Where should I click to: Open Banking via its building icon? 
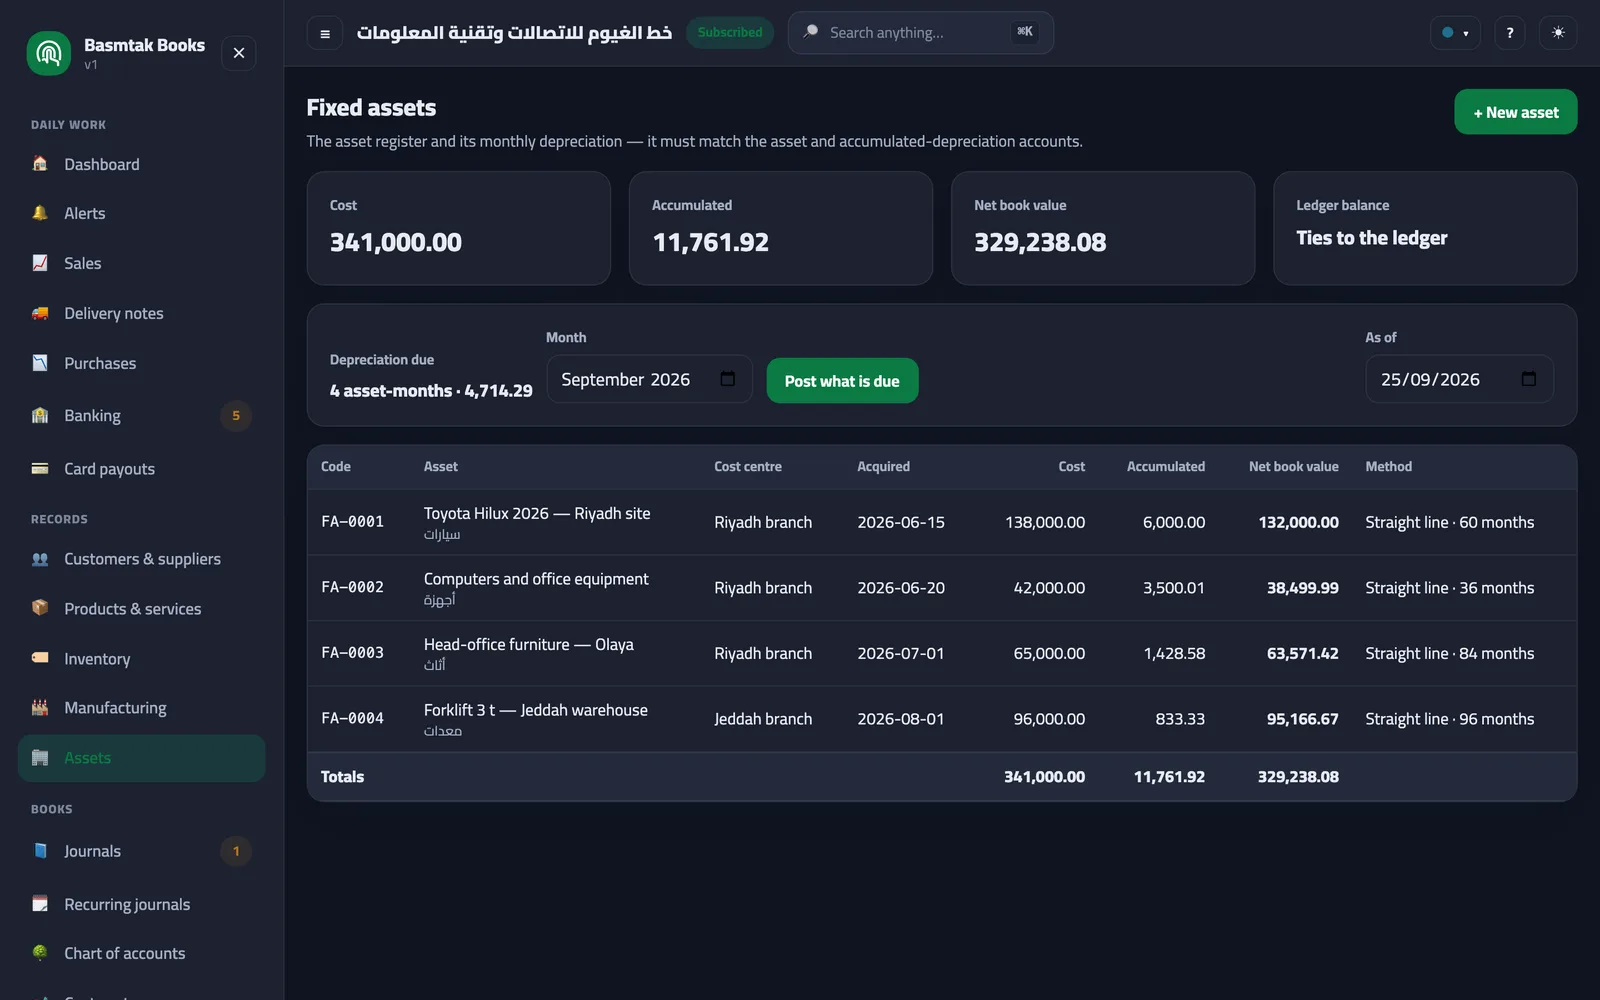[40, 415]
